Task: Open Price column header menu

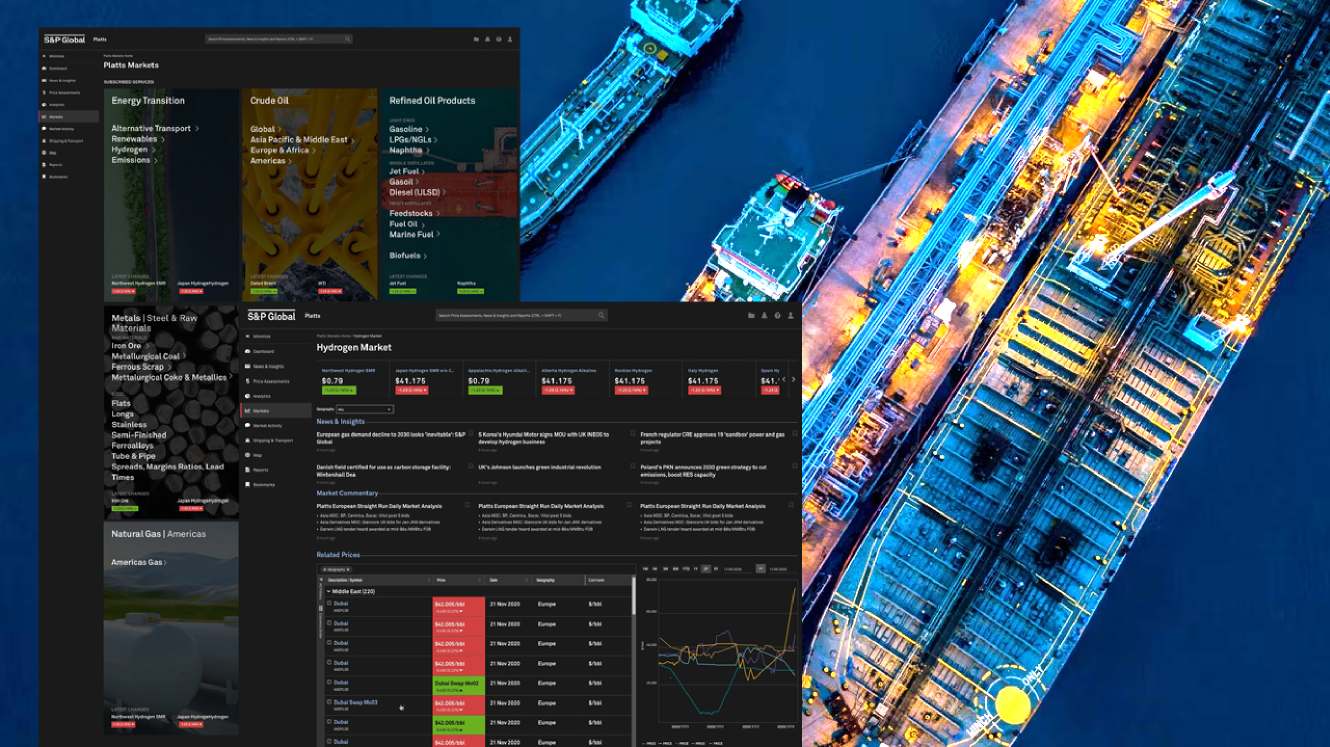Action: click(482, 580)
